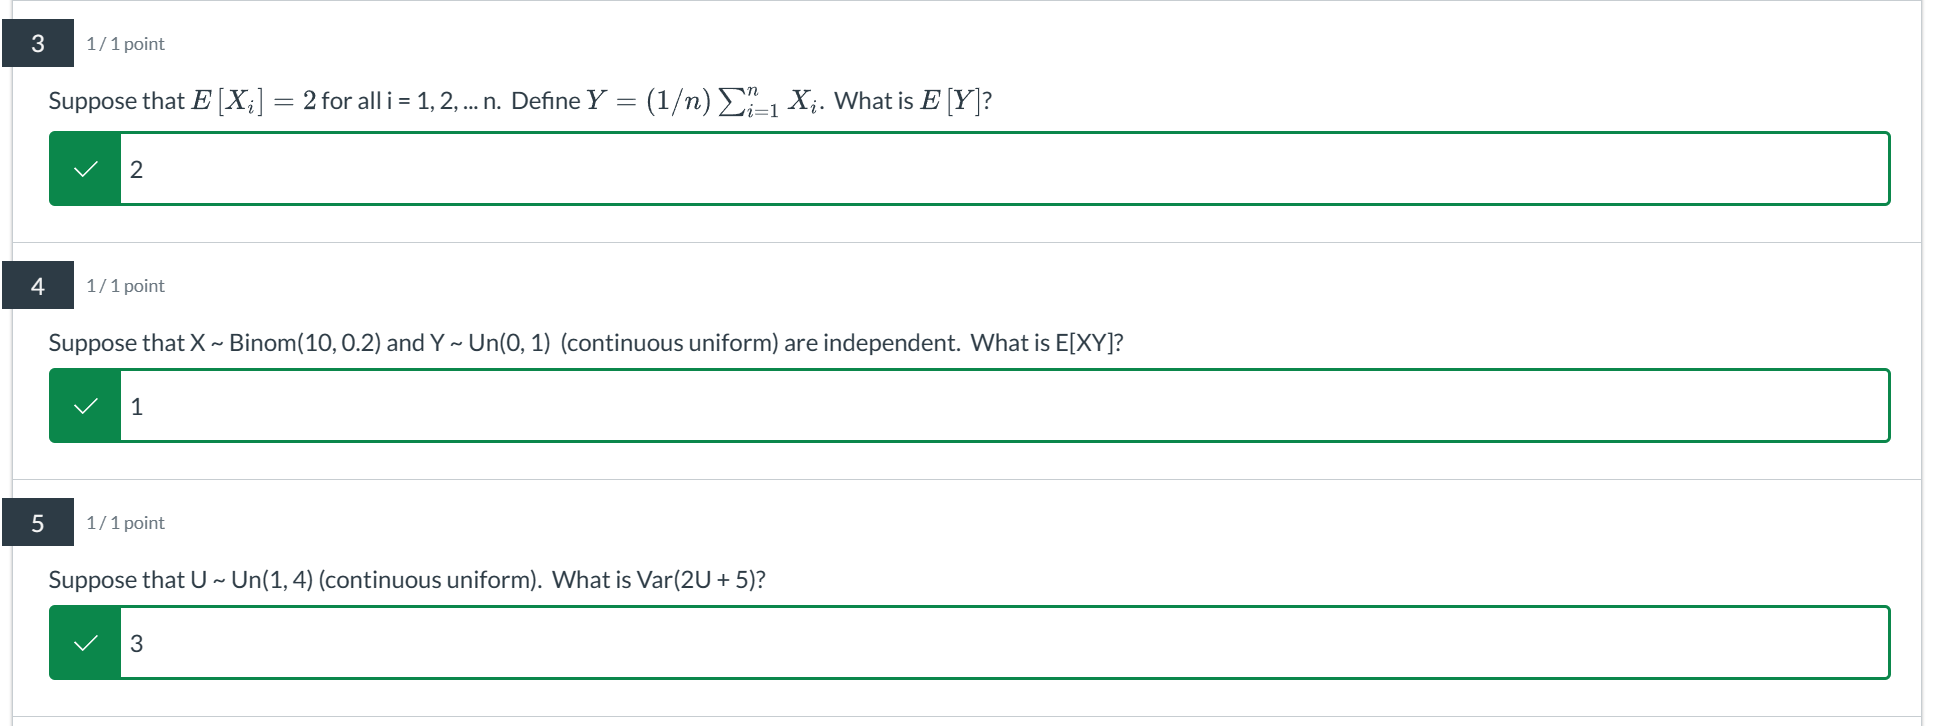Click the 1/1 point label for question 3
Screen dimensions: 1933x726
tap(124, 43)
